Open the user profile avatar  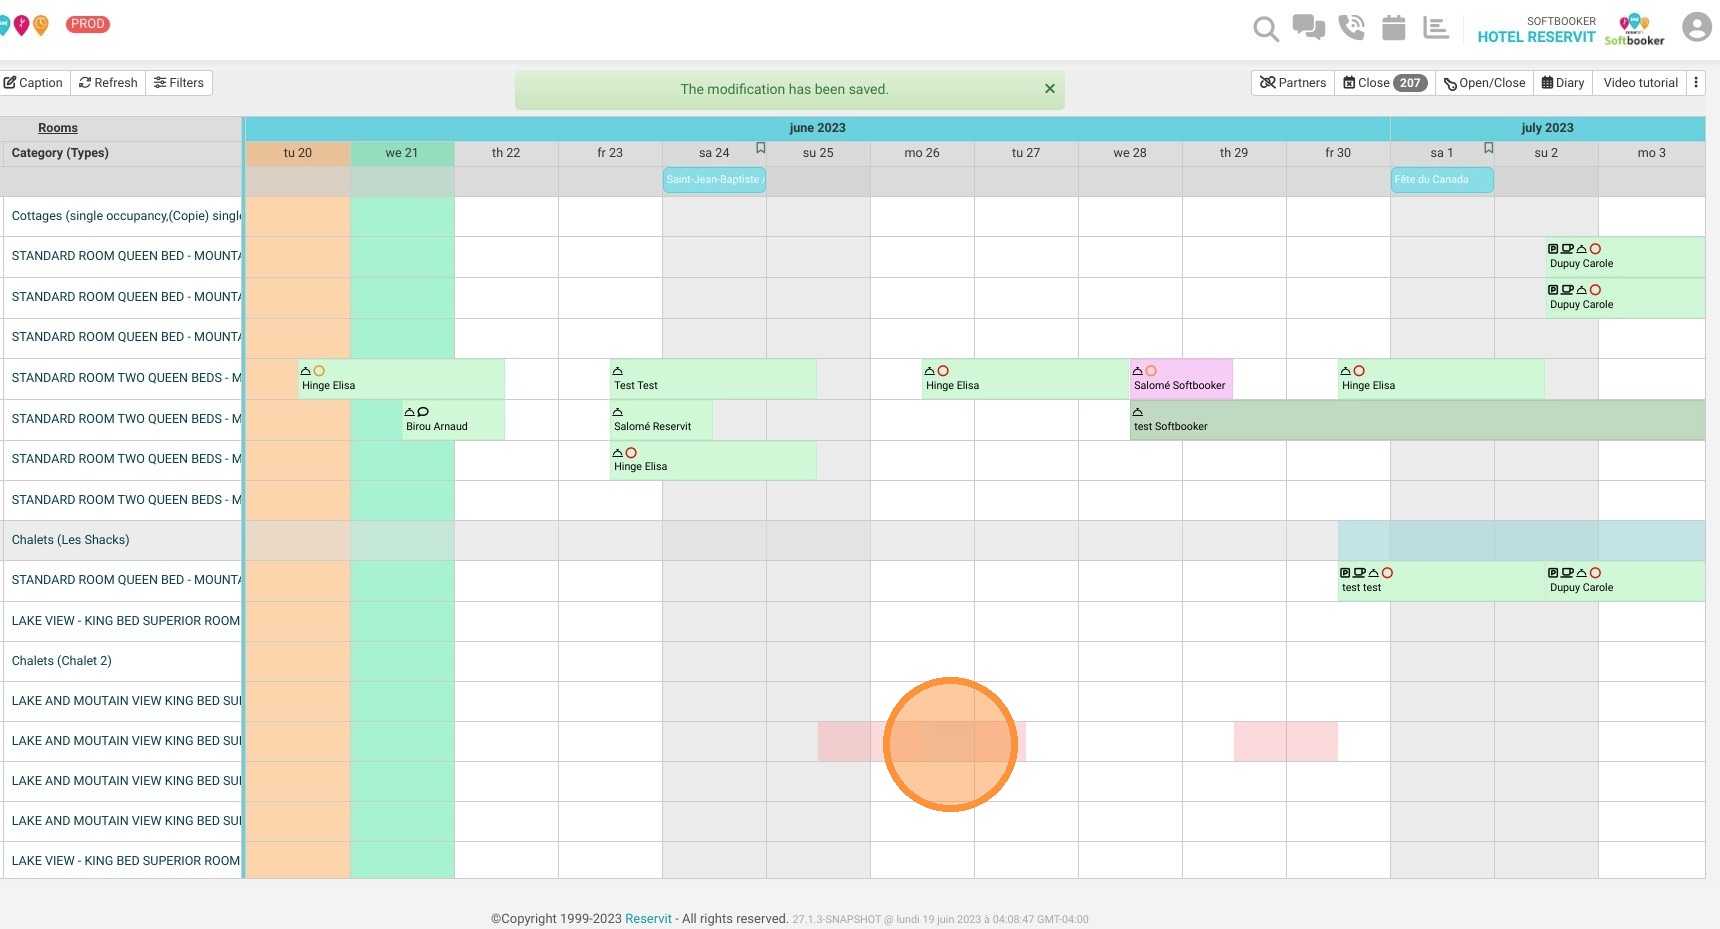[x=1697, y=27]
